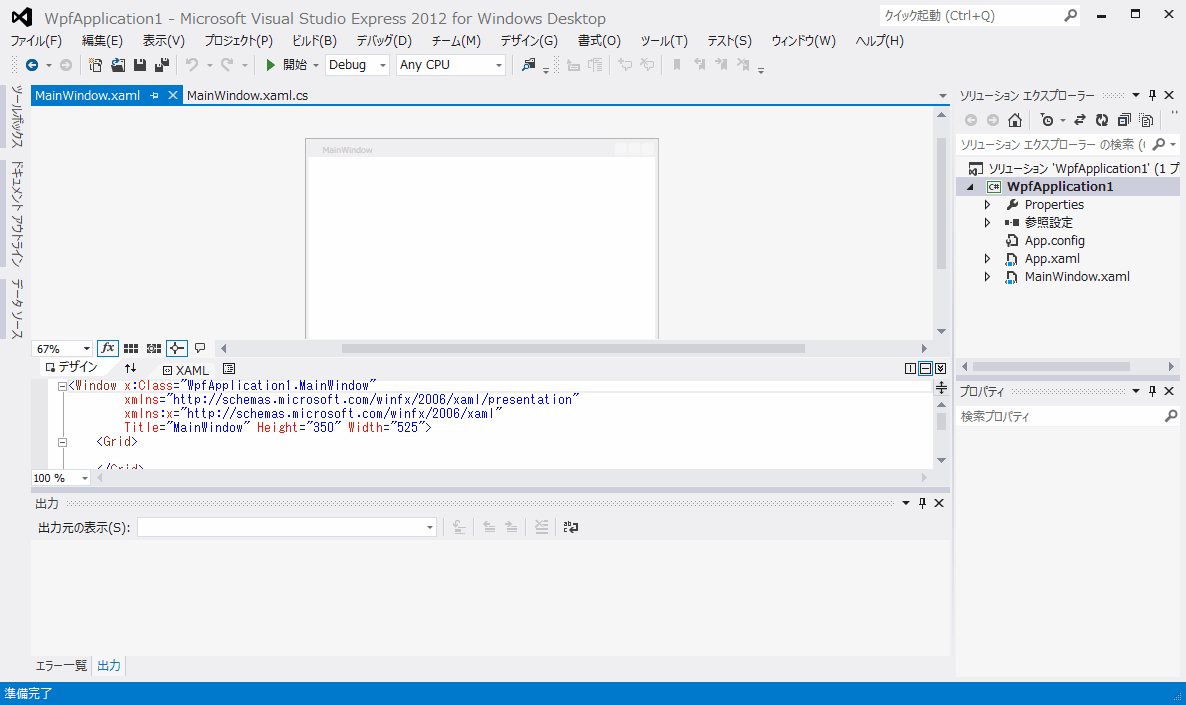Image resolution: width=1186 pixels, height=705 pixels.
Task: Click the Undo arrow icon
Action: click(192, 65)
